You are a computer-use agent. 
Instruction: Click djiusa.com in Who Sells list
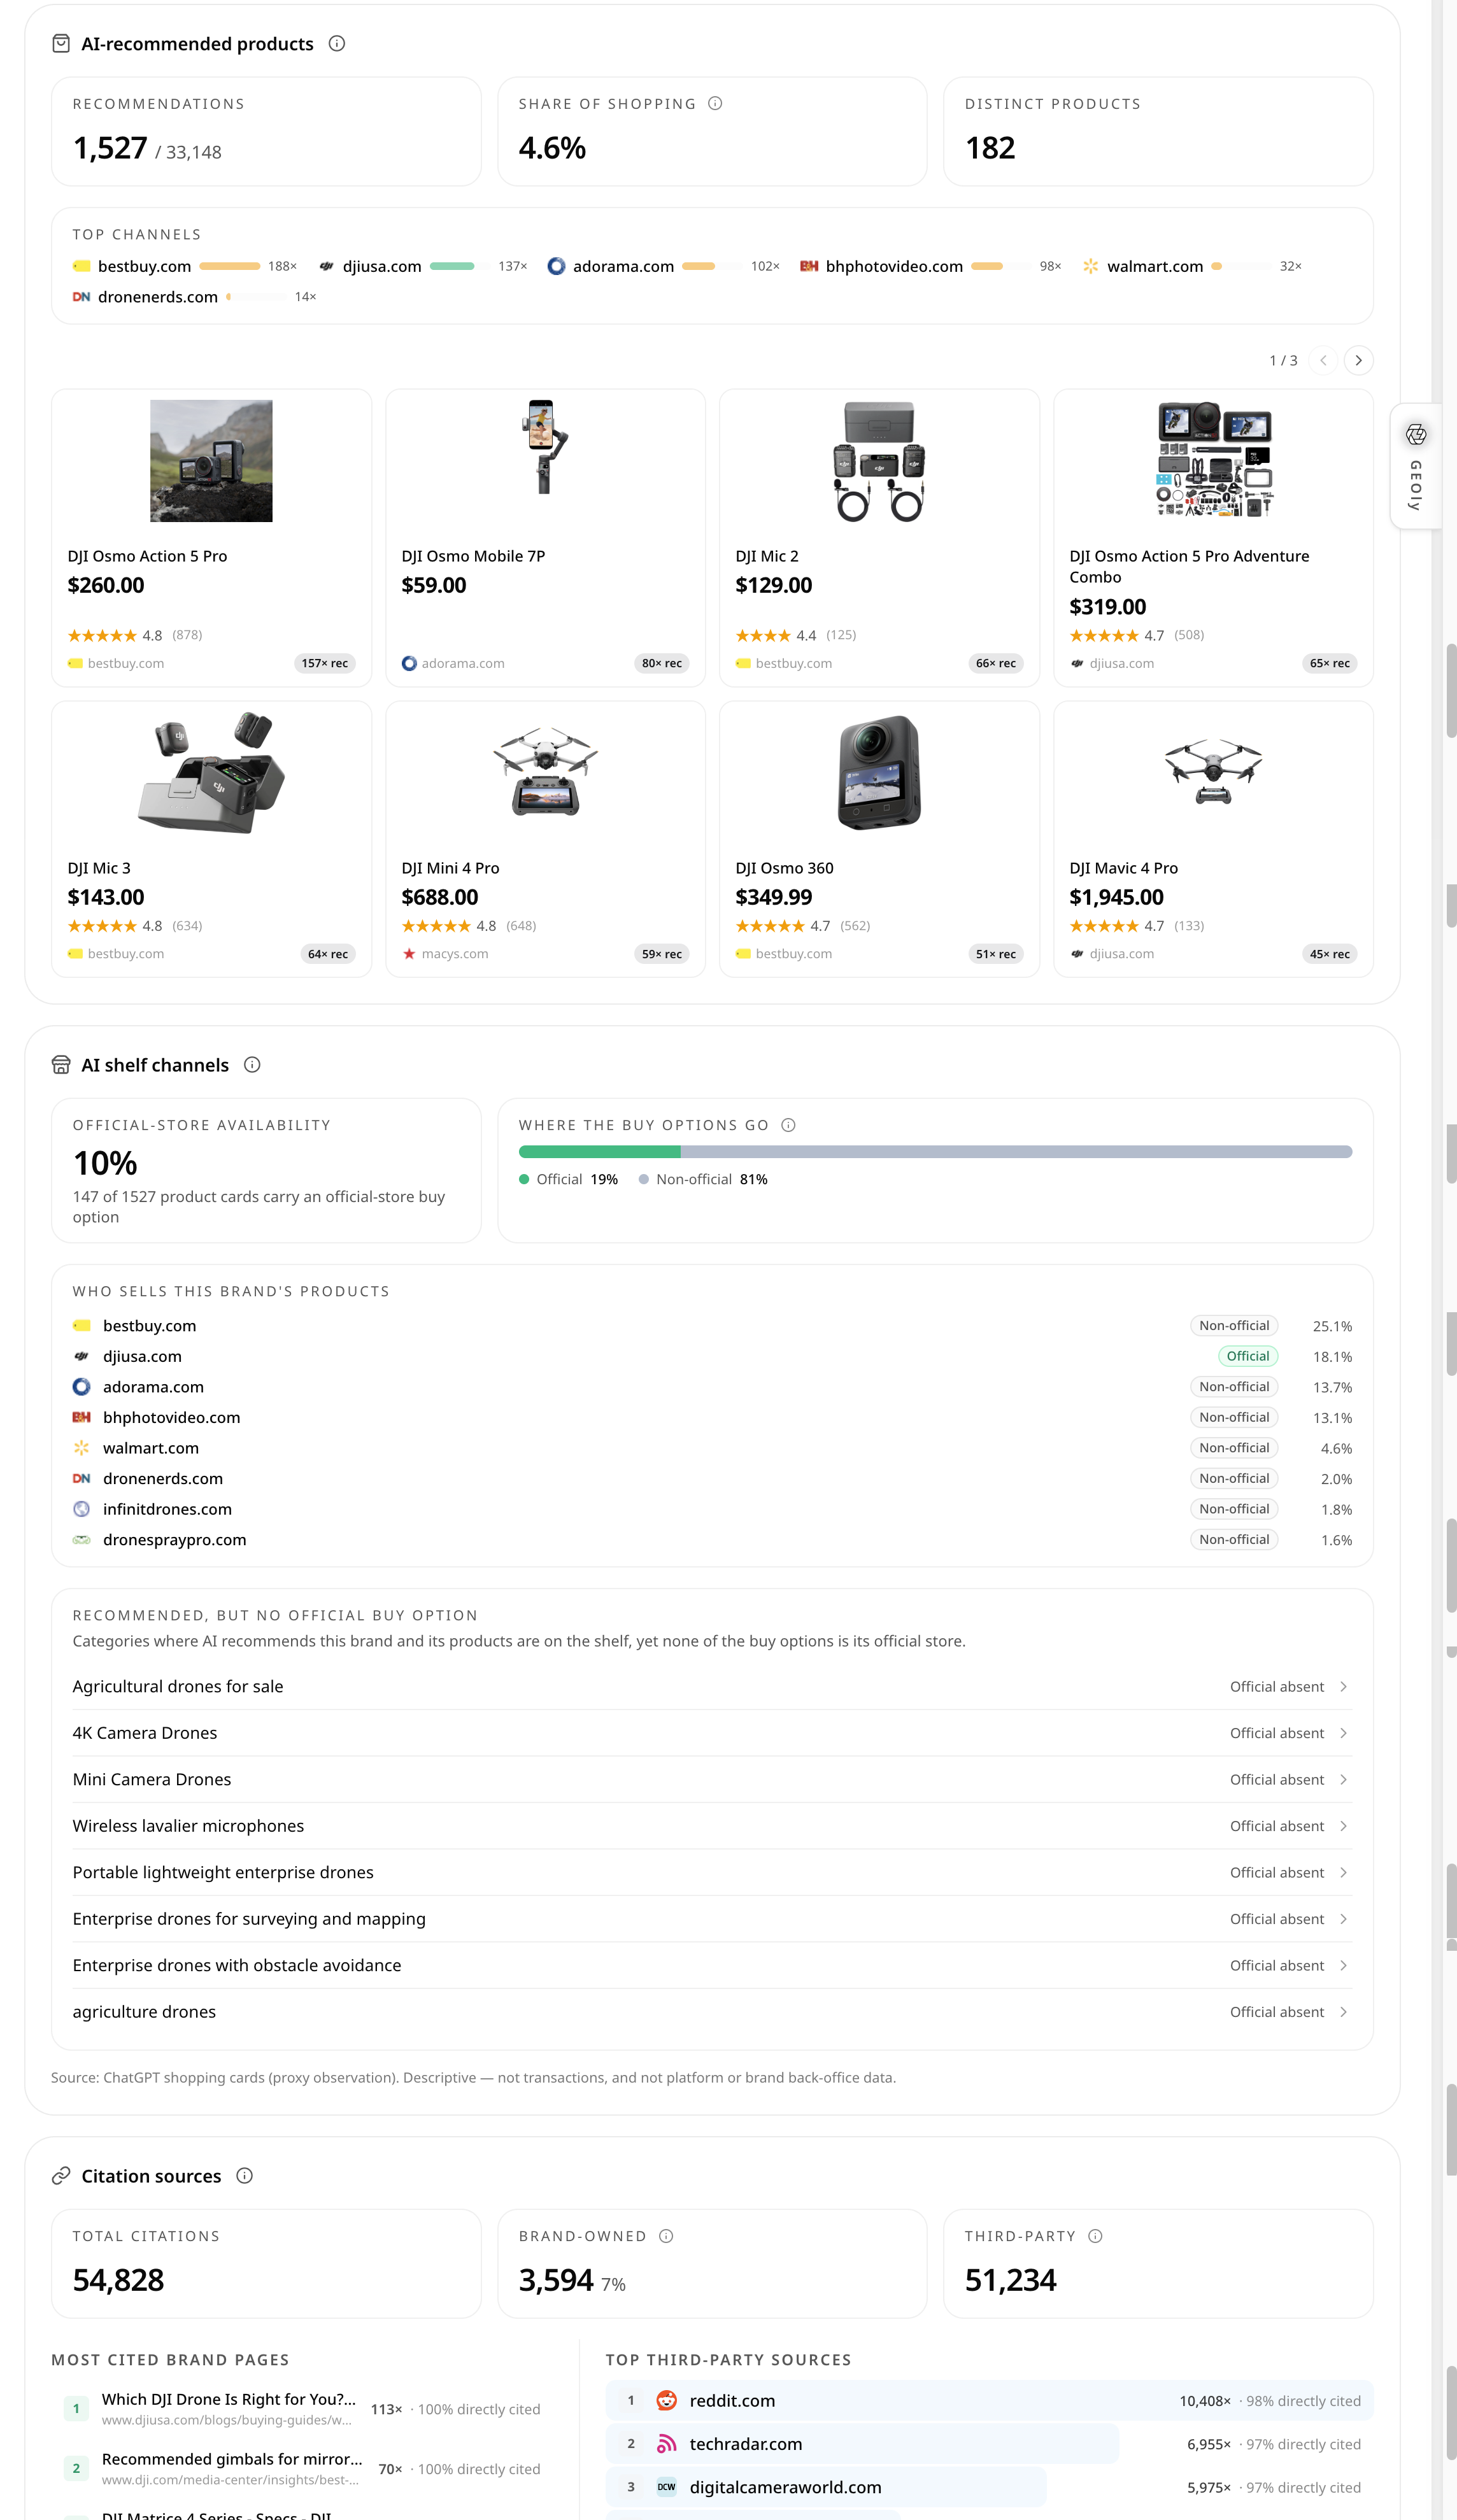(x=142, y=1356)
